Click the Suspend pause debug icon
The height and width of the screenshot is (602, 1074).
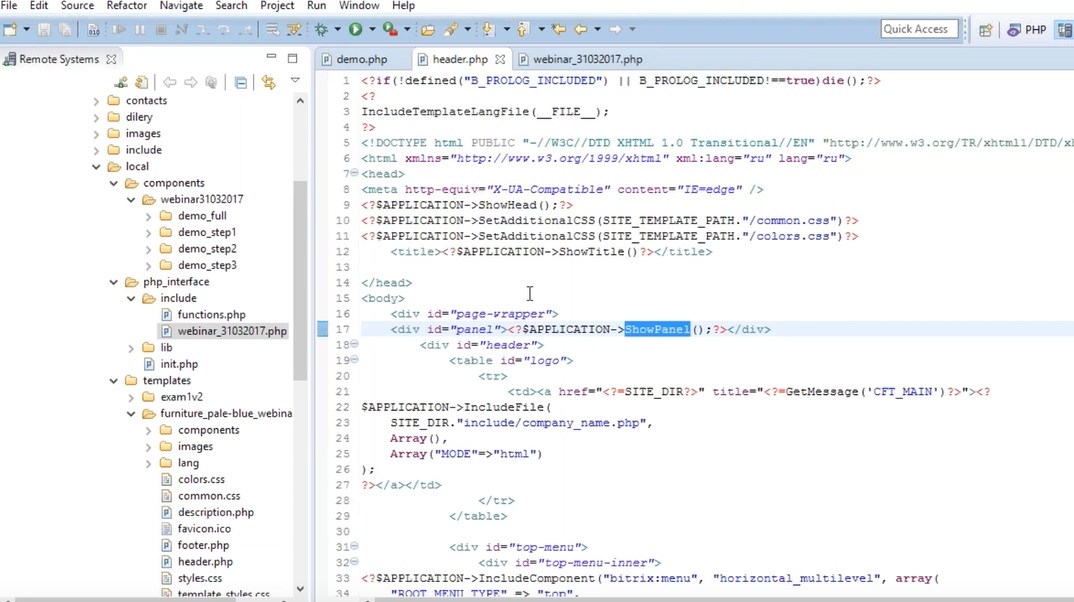point(140,29)
